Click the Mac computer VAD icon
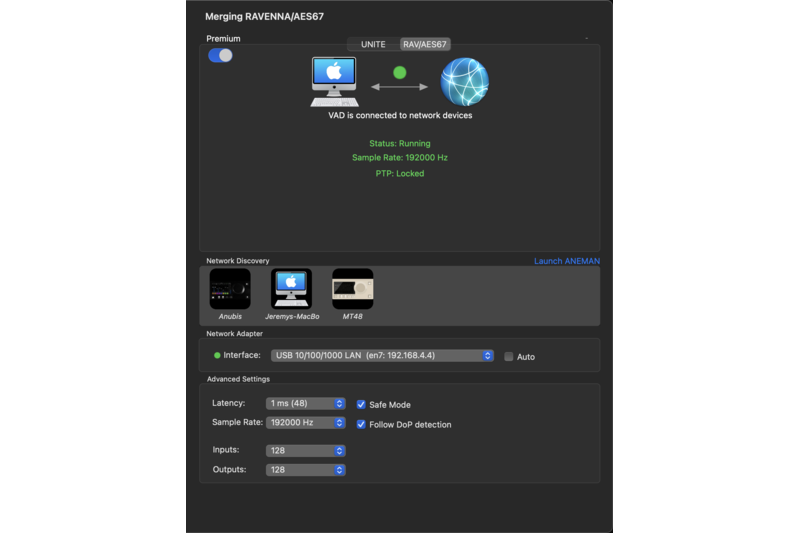This screenshot has width=800, height=533. point(334,82)
